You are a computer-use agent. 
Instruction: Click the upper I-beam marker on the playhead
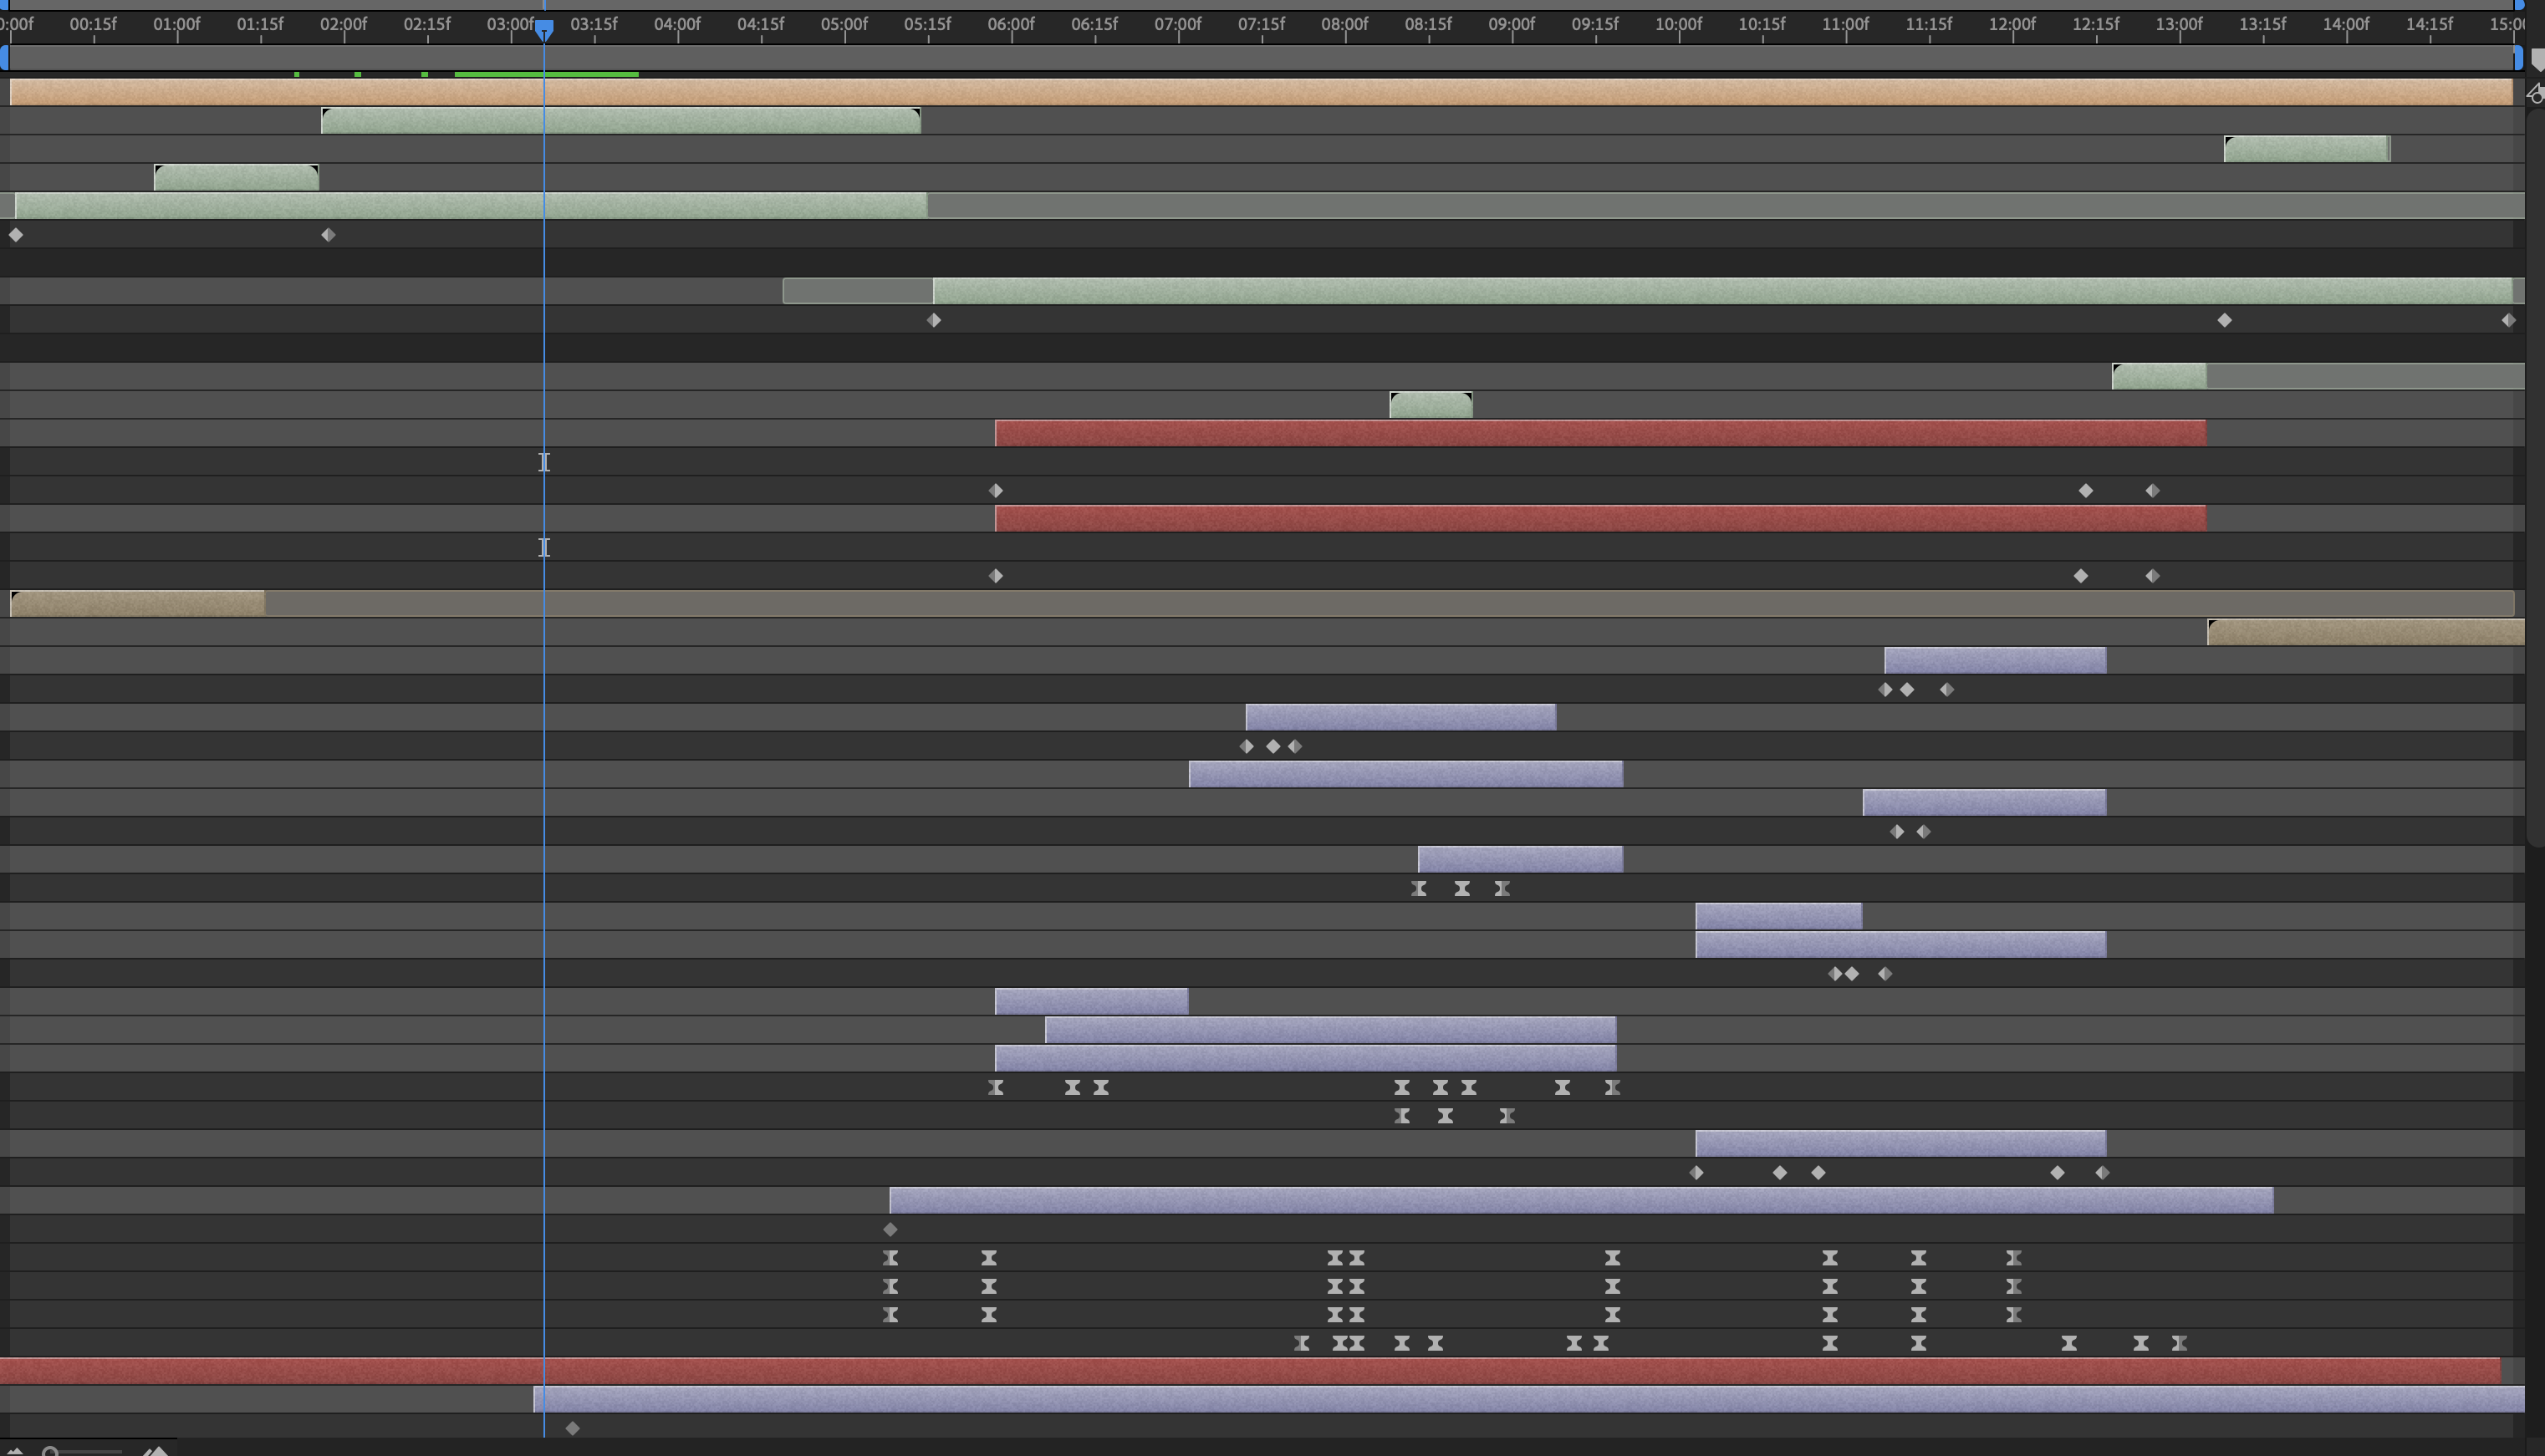(544, 462)
